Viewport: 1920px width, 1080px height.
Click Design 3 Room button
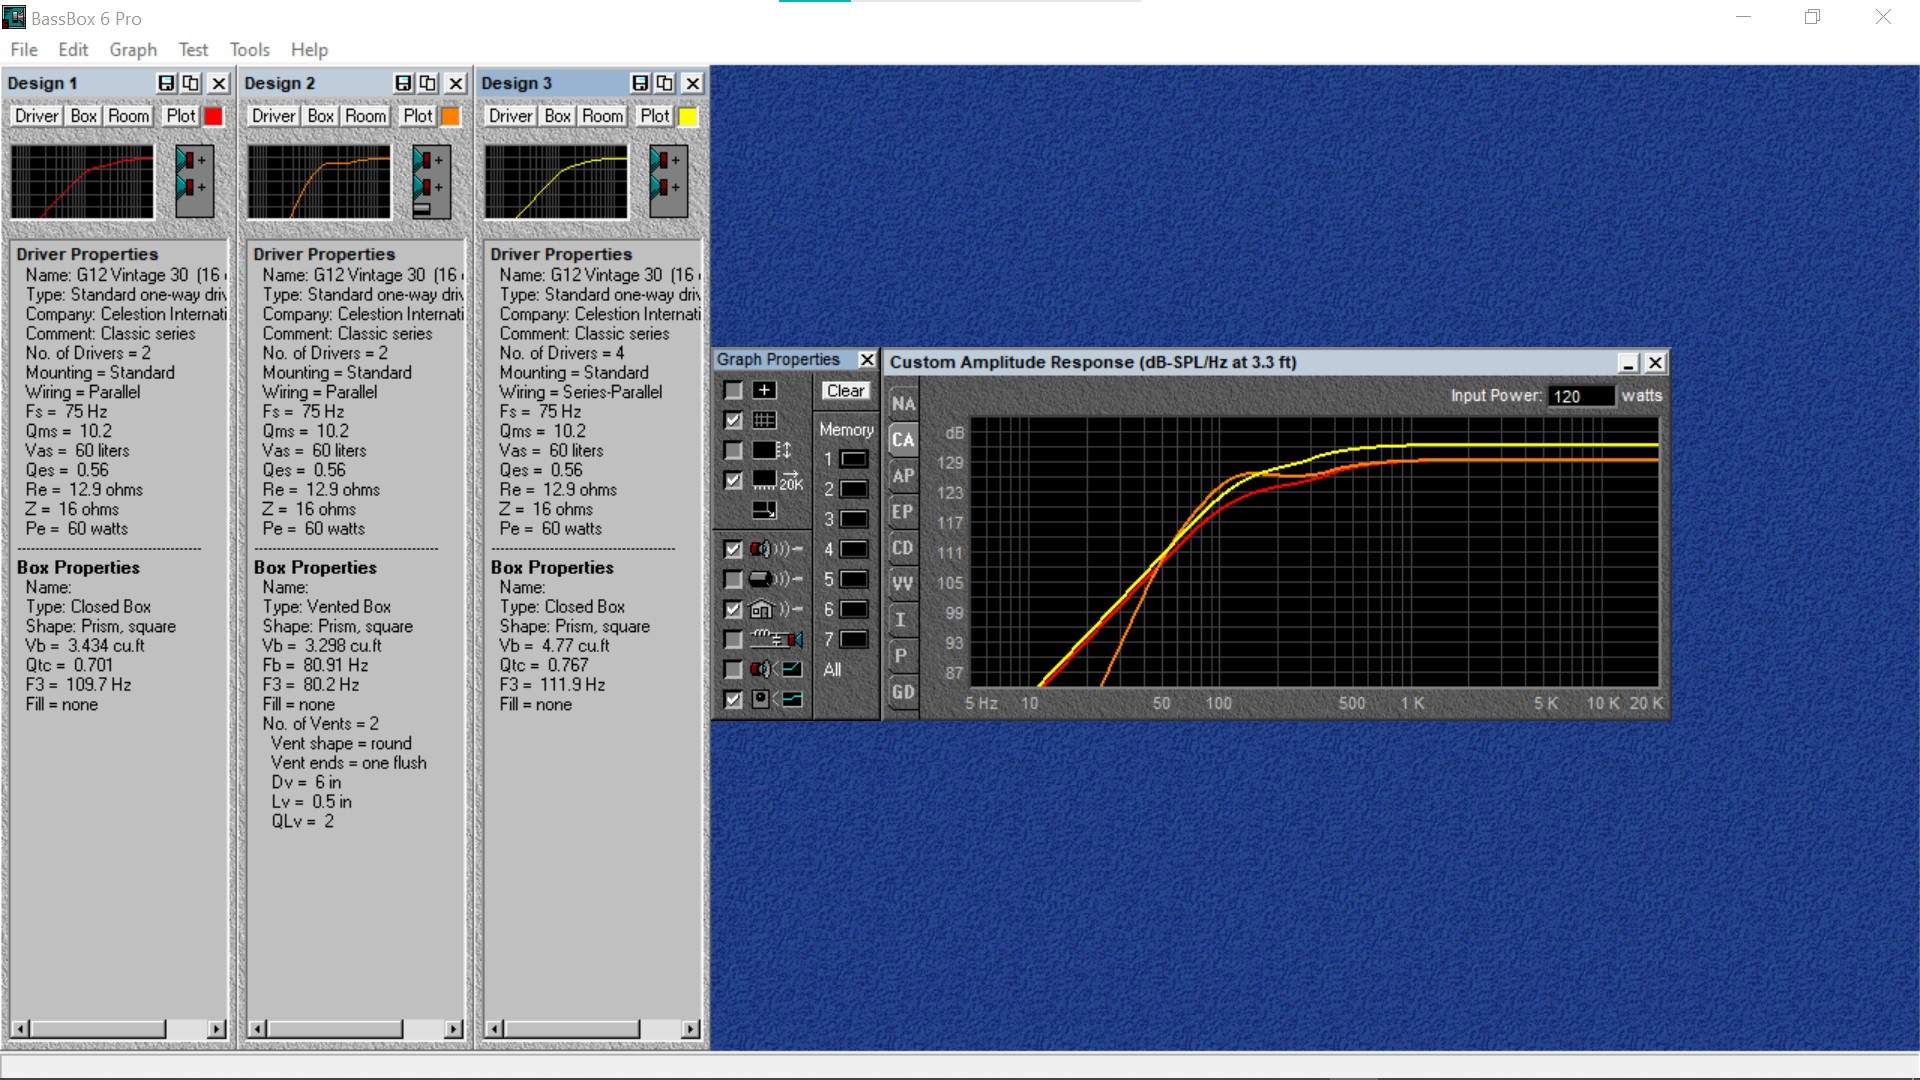tap(603, 116)
